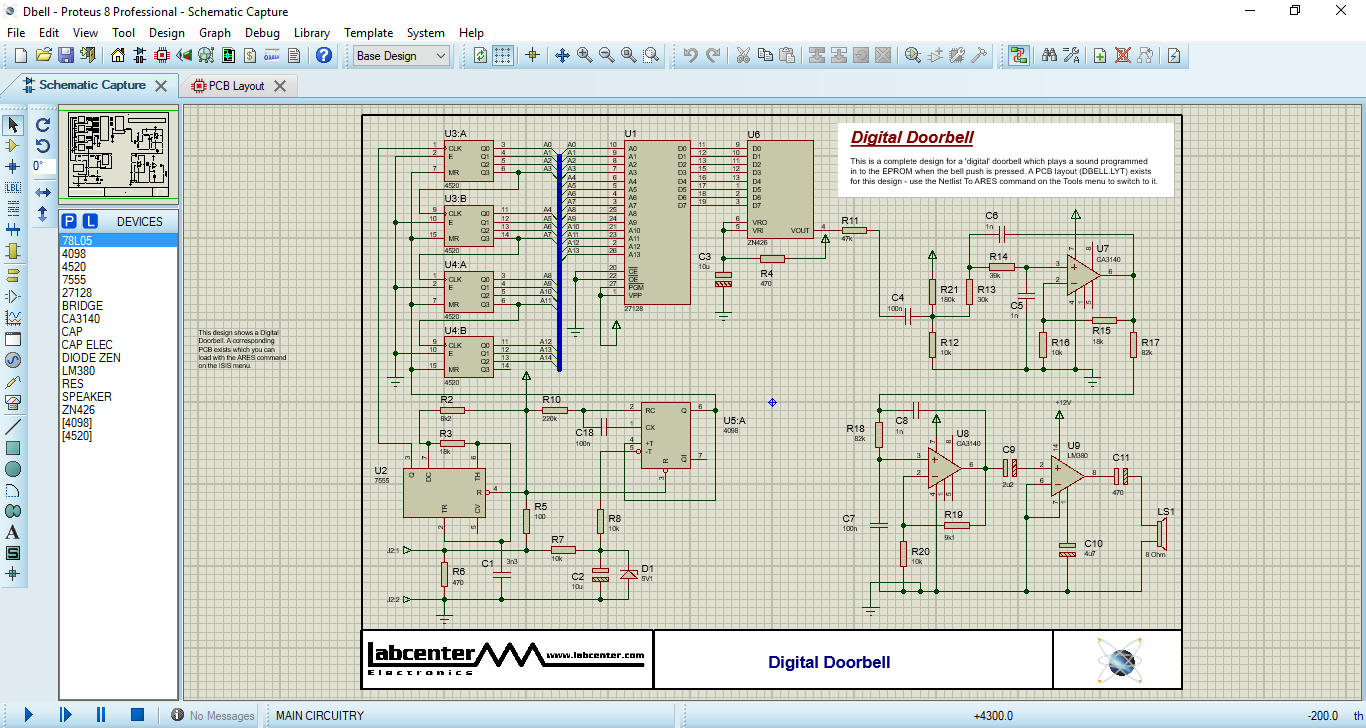Open the Graph menu
Viewport: 1366px width, 728px height.
[215, 32]
